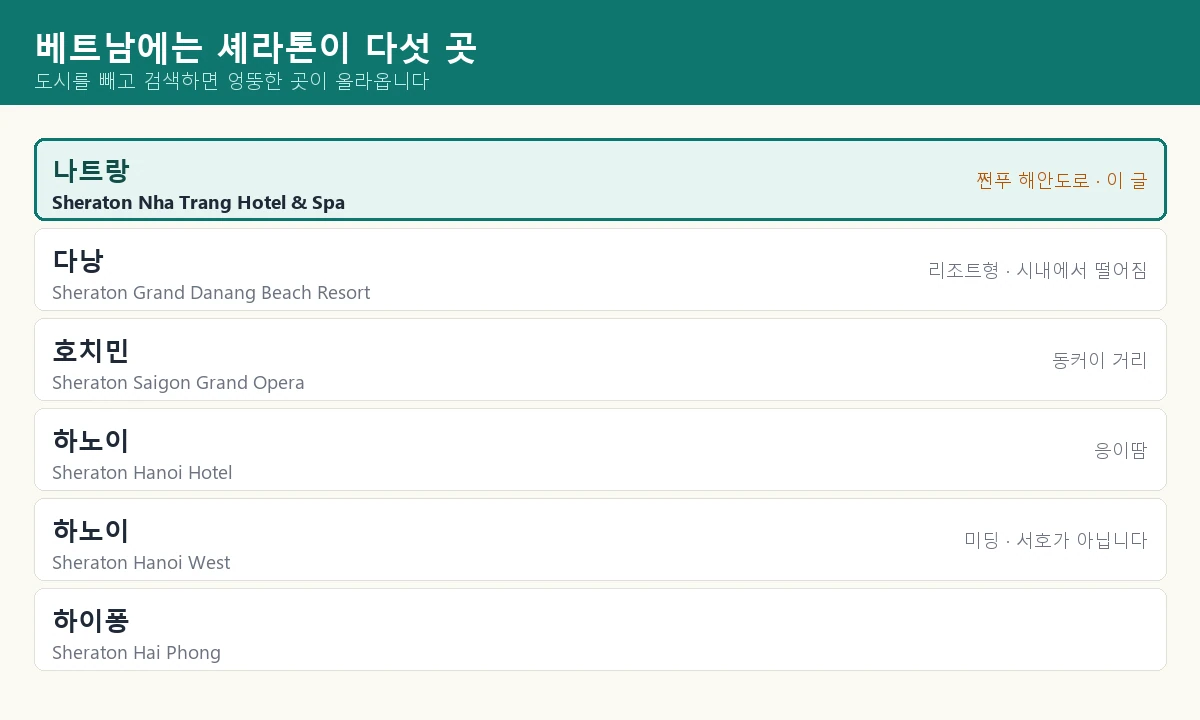
Task: Click the subtitle about 도시를 빼고 검색하면
Action: (232, 81)
